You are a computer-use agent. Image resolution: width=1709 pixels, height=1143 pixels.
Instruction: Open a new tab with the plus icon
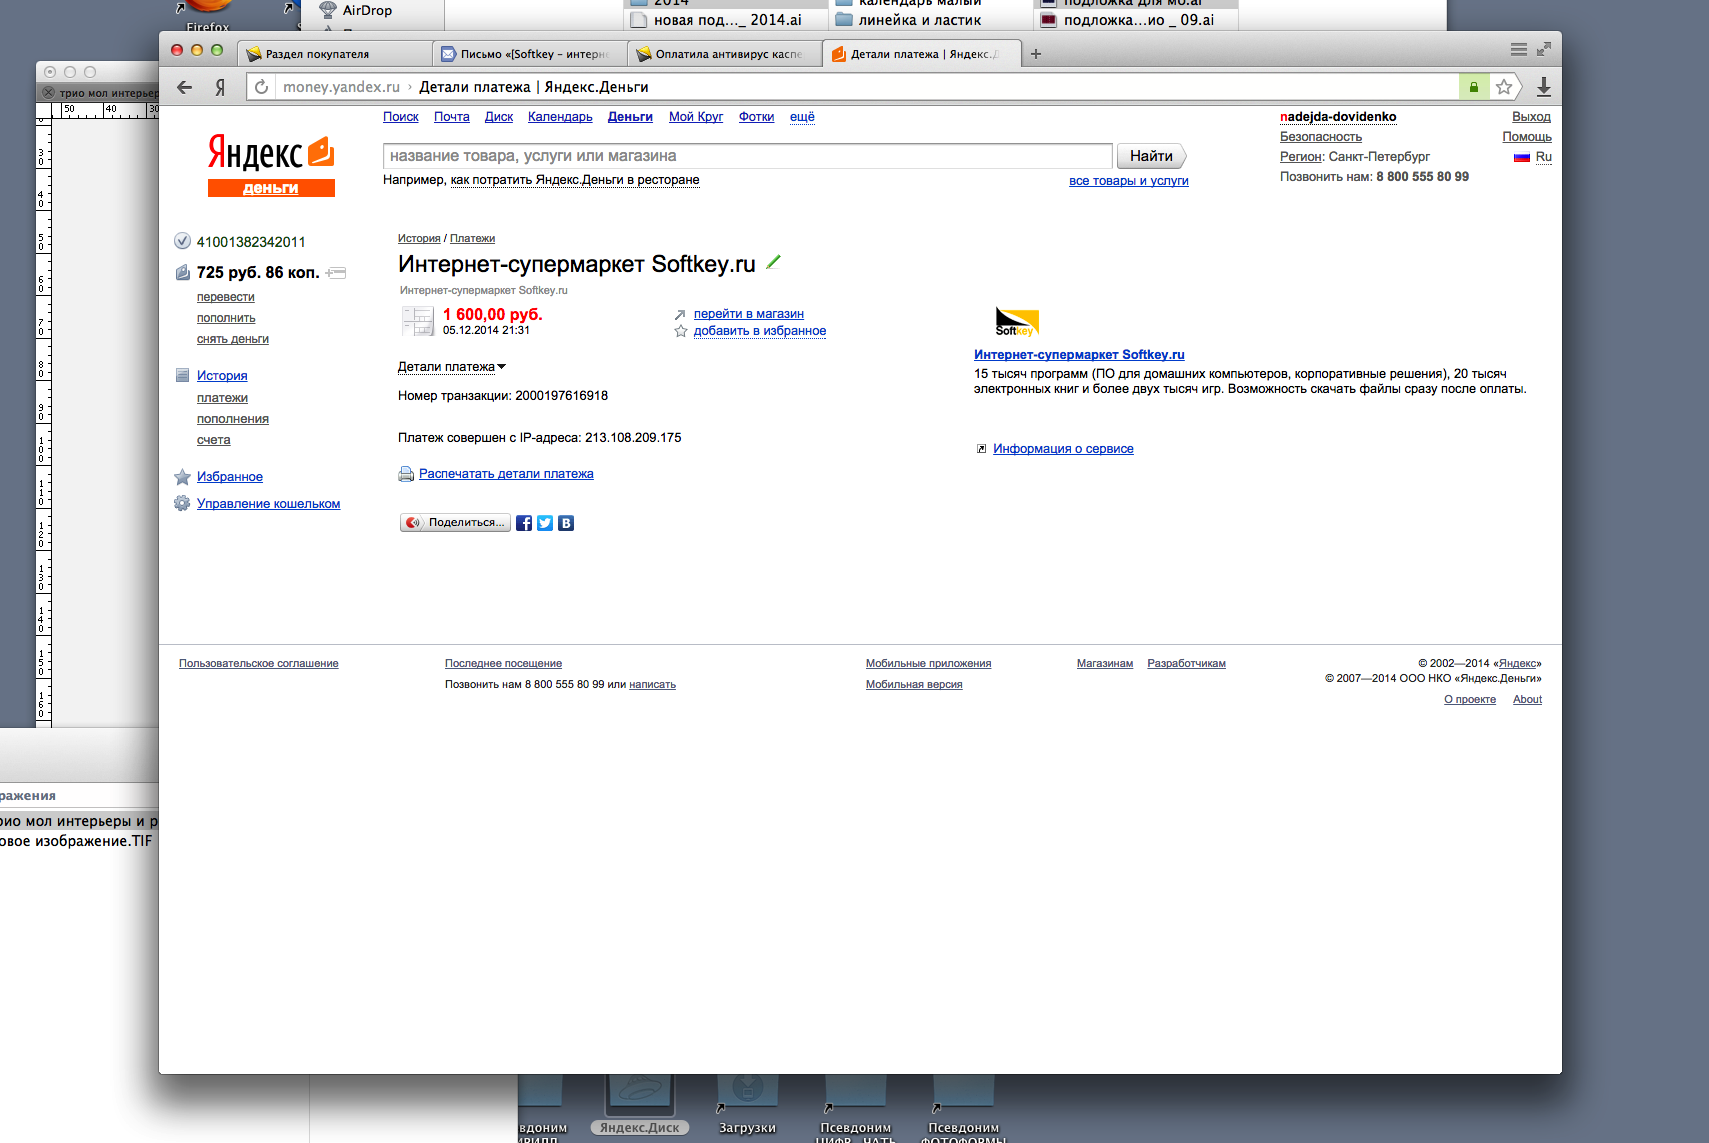click(x=1036, y=54)
